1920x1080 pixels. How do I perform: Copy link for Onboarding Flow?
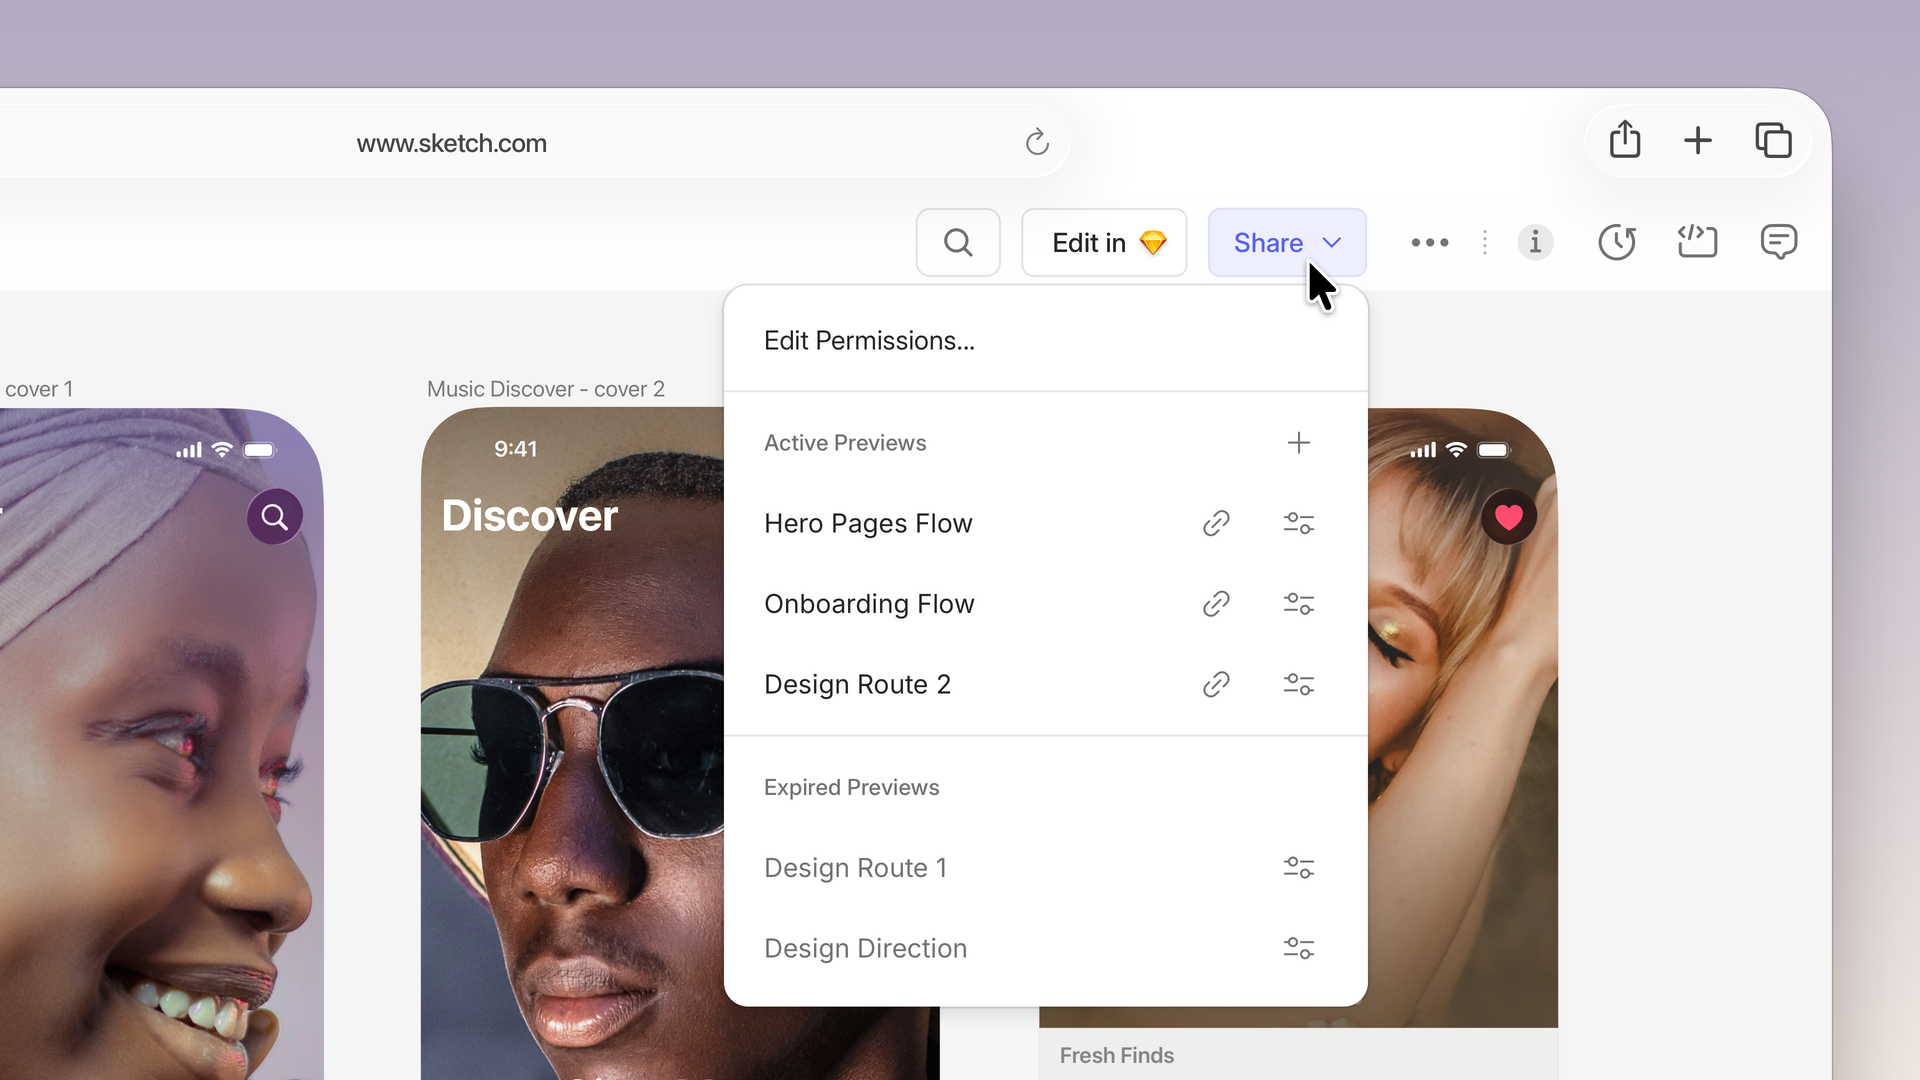point(1216,604)
